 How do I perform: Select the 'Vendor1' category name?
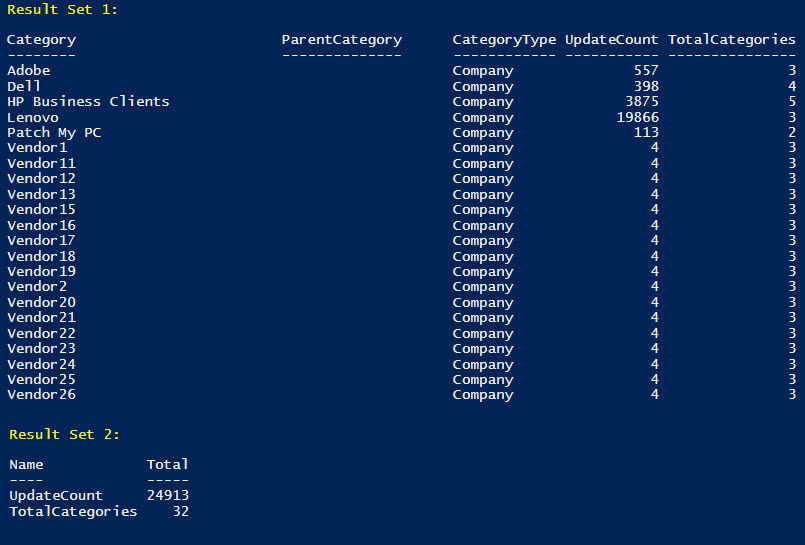pyautogui.click(x=37, y=148)
